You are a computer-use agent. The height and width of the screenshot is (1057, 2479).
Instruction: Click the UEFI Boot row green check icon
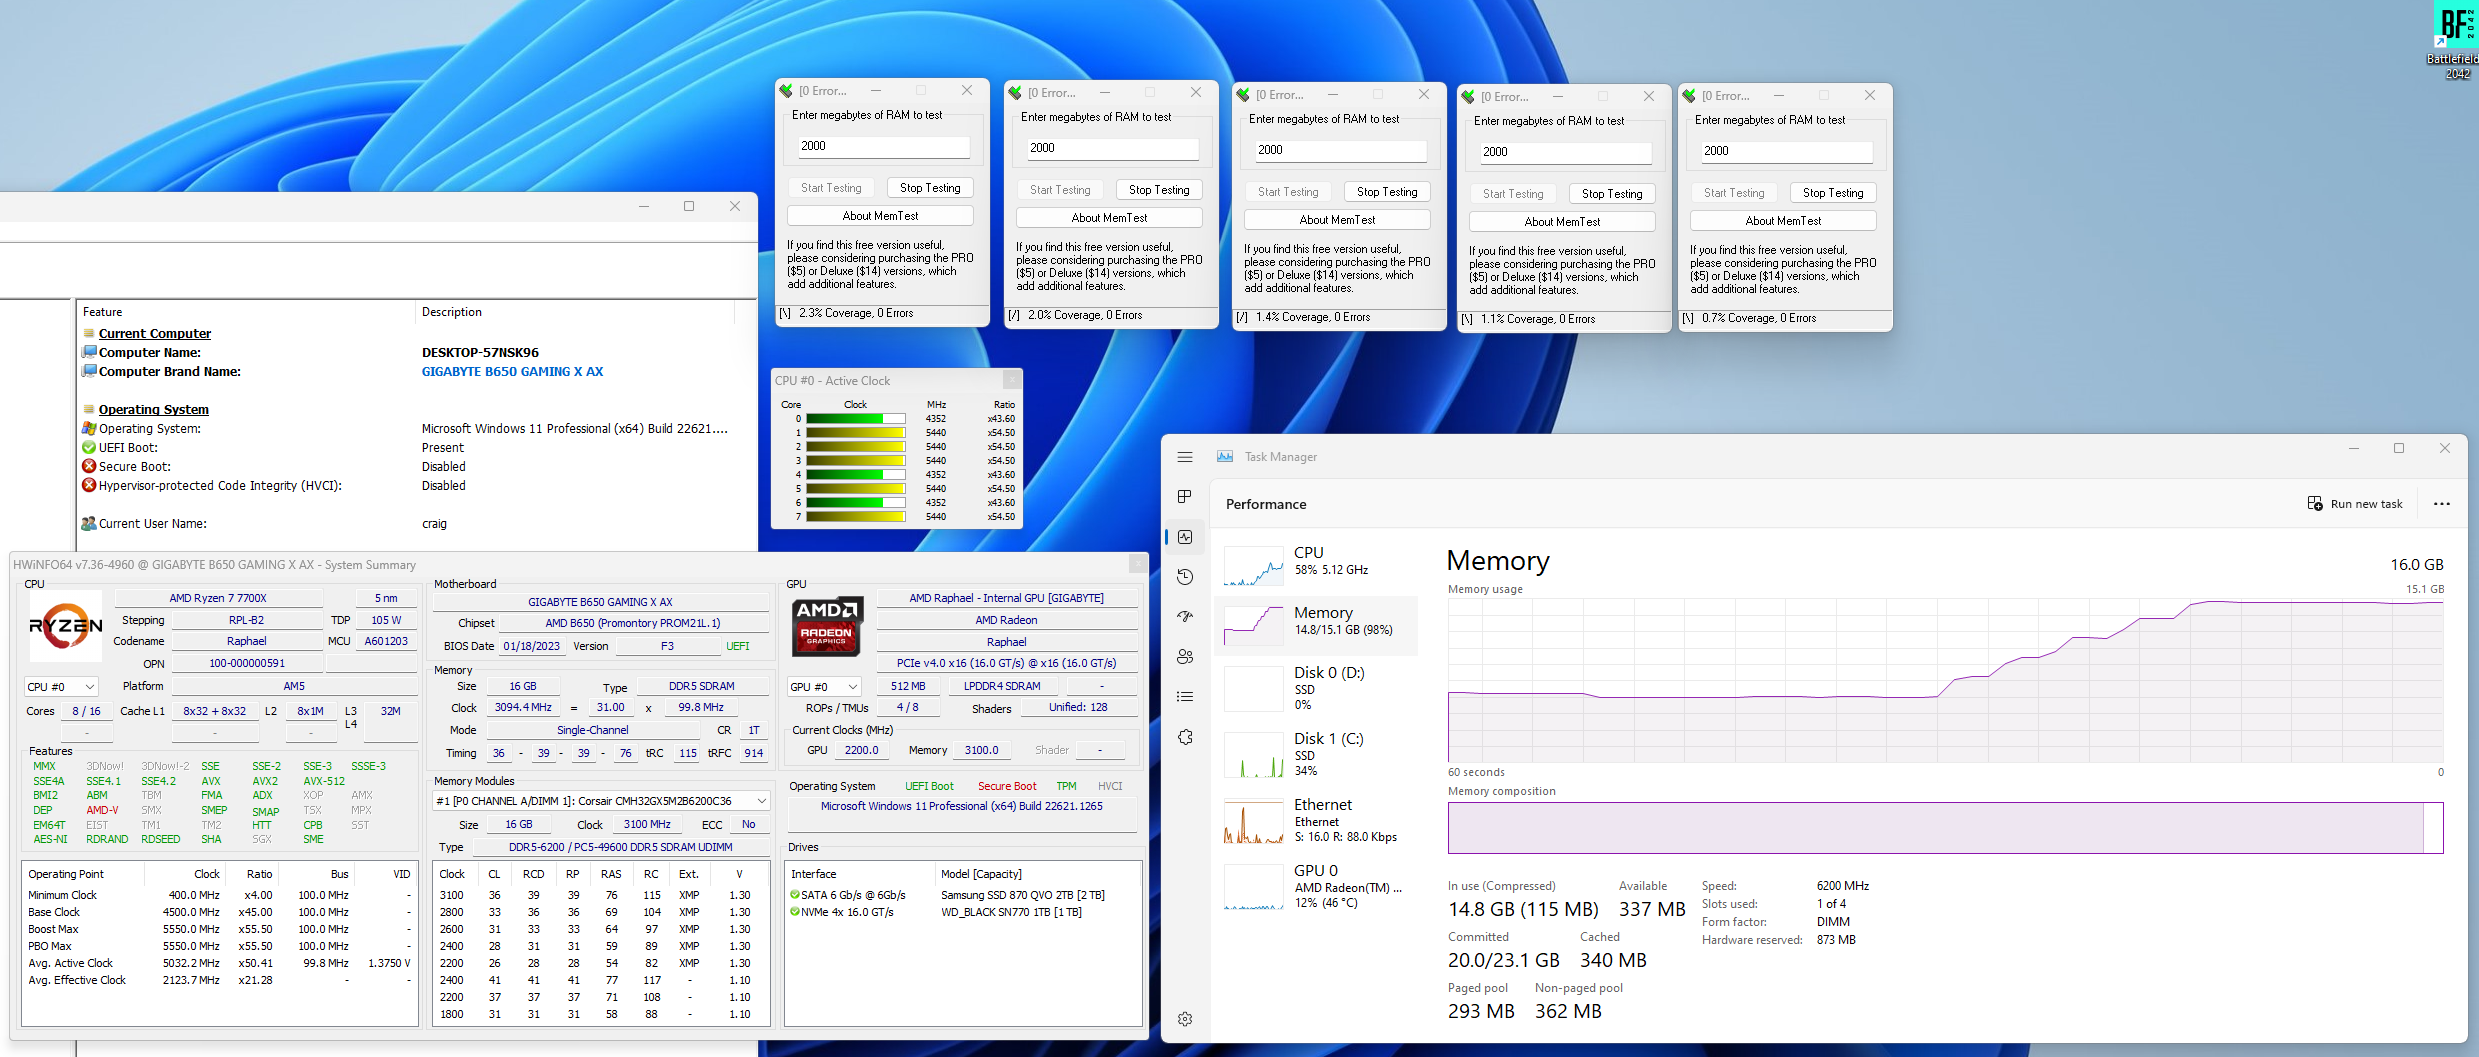(x=89, y=448)
